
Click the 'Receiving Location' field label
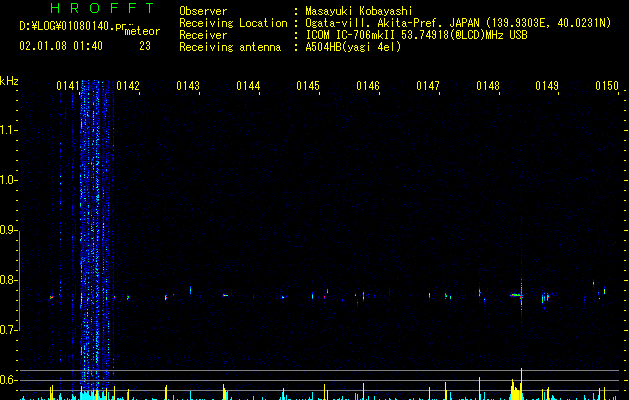click(233, 23)
